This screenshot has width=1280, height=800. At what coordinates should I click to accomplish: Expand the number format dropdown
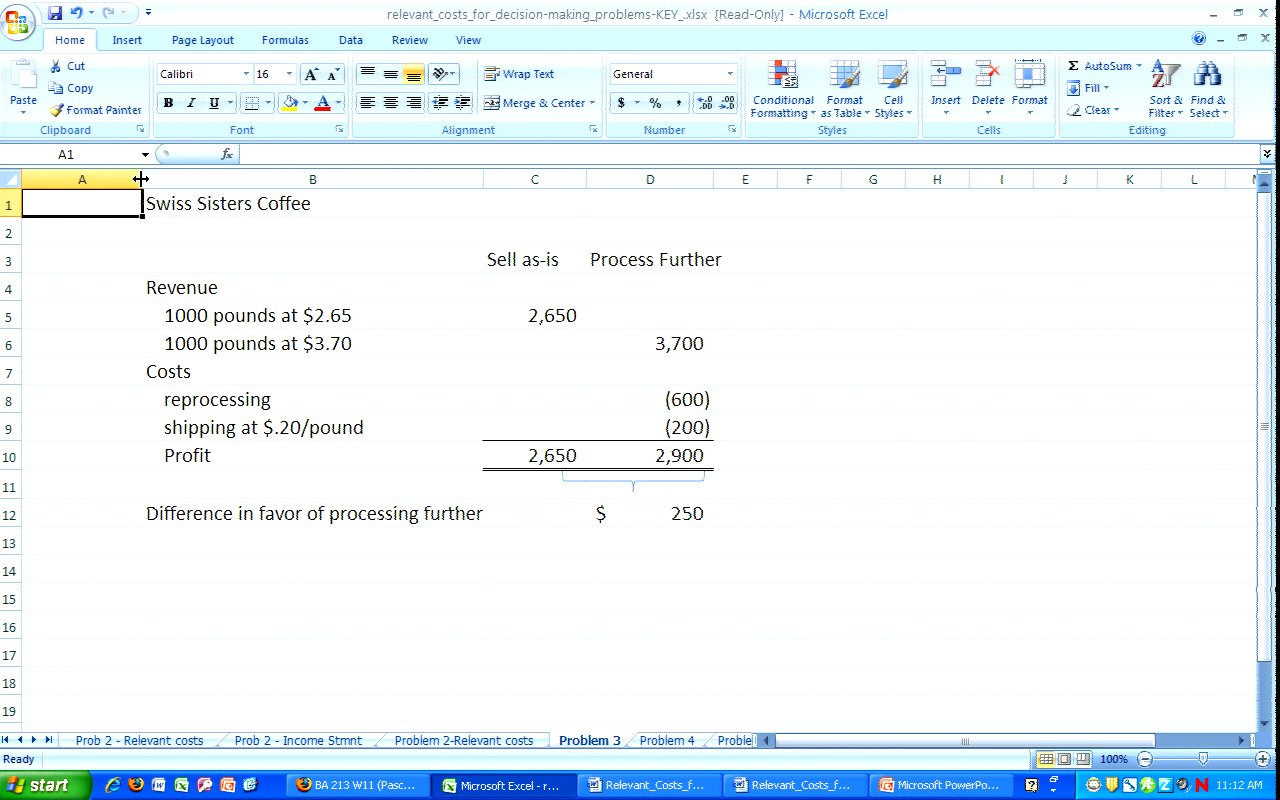pos(729,74)
